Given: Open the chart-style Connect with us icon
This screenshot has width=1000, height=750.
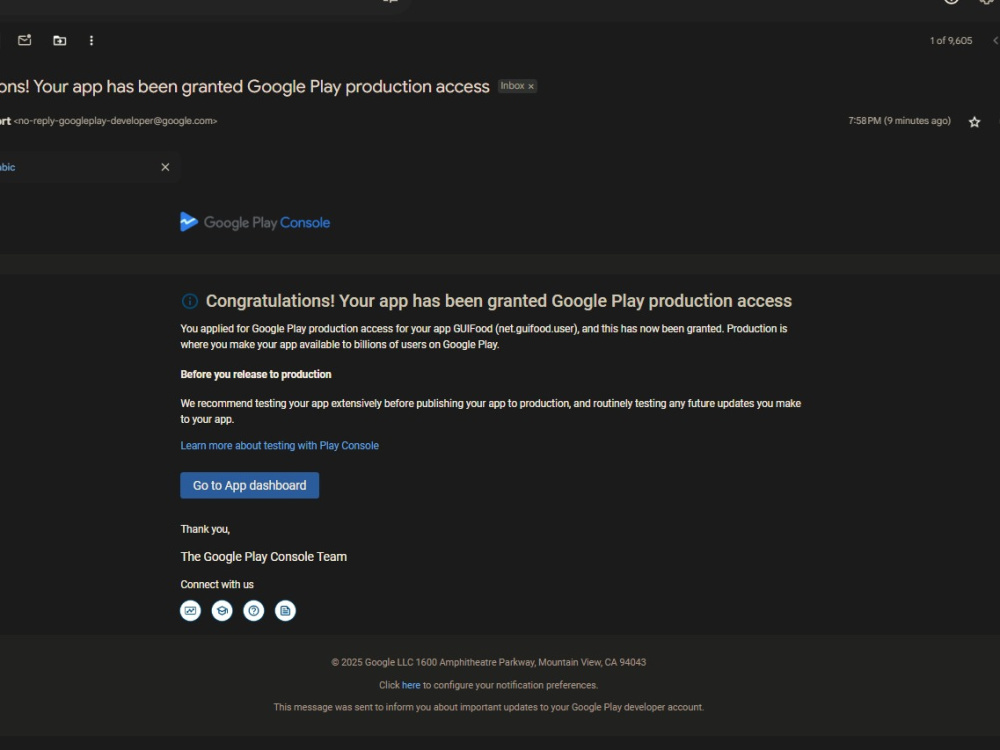Looking at the screenshot, I should 190,611.
